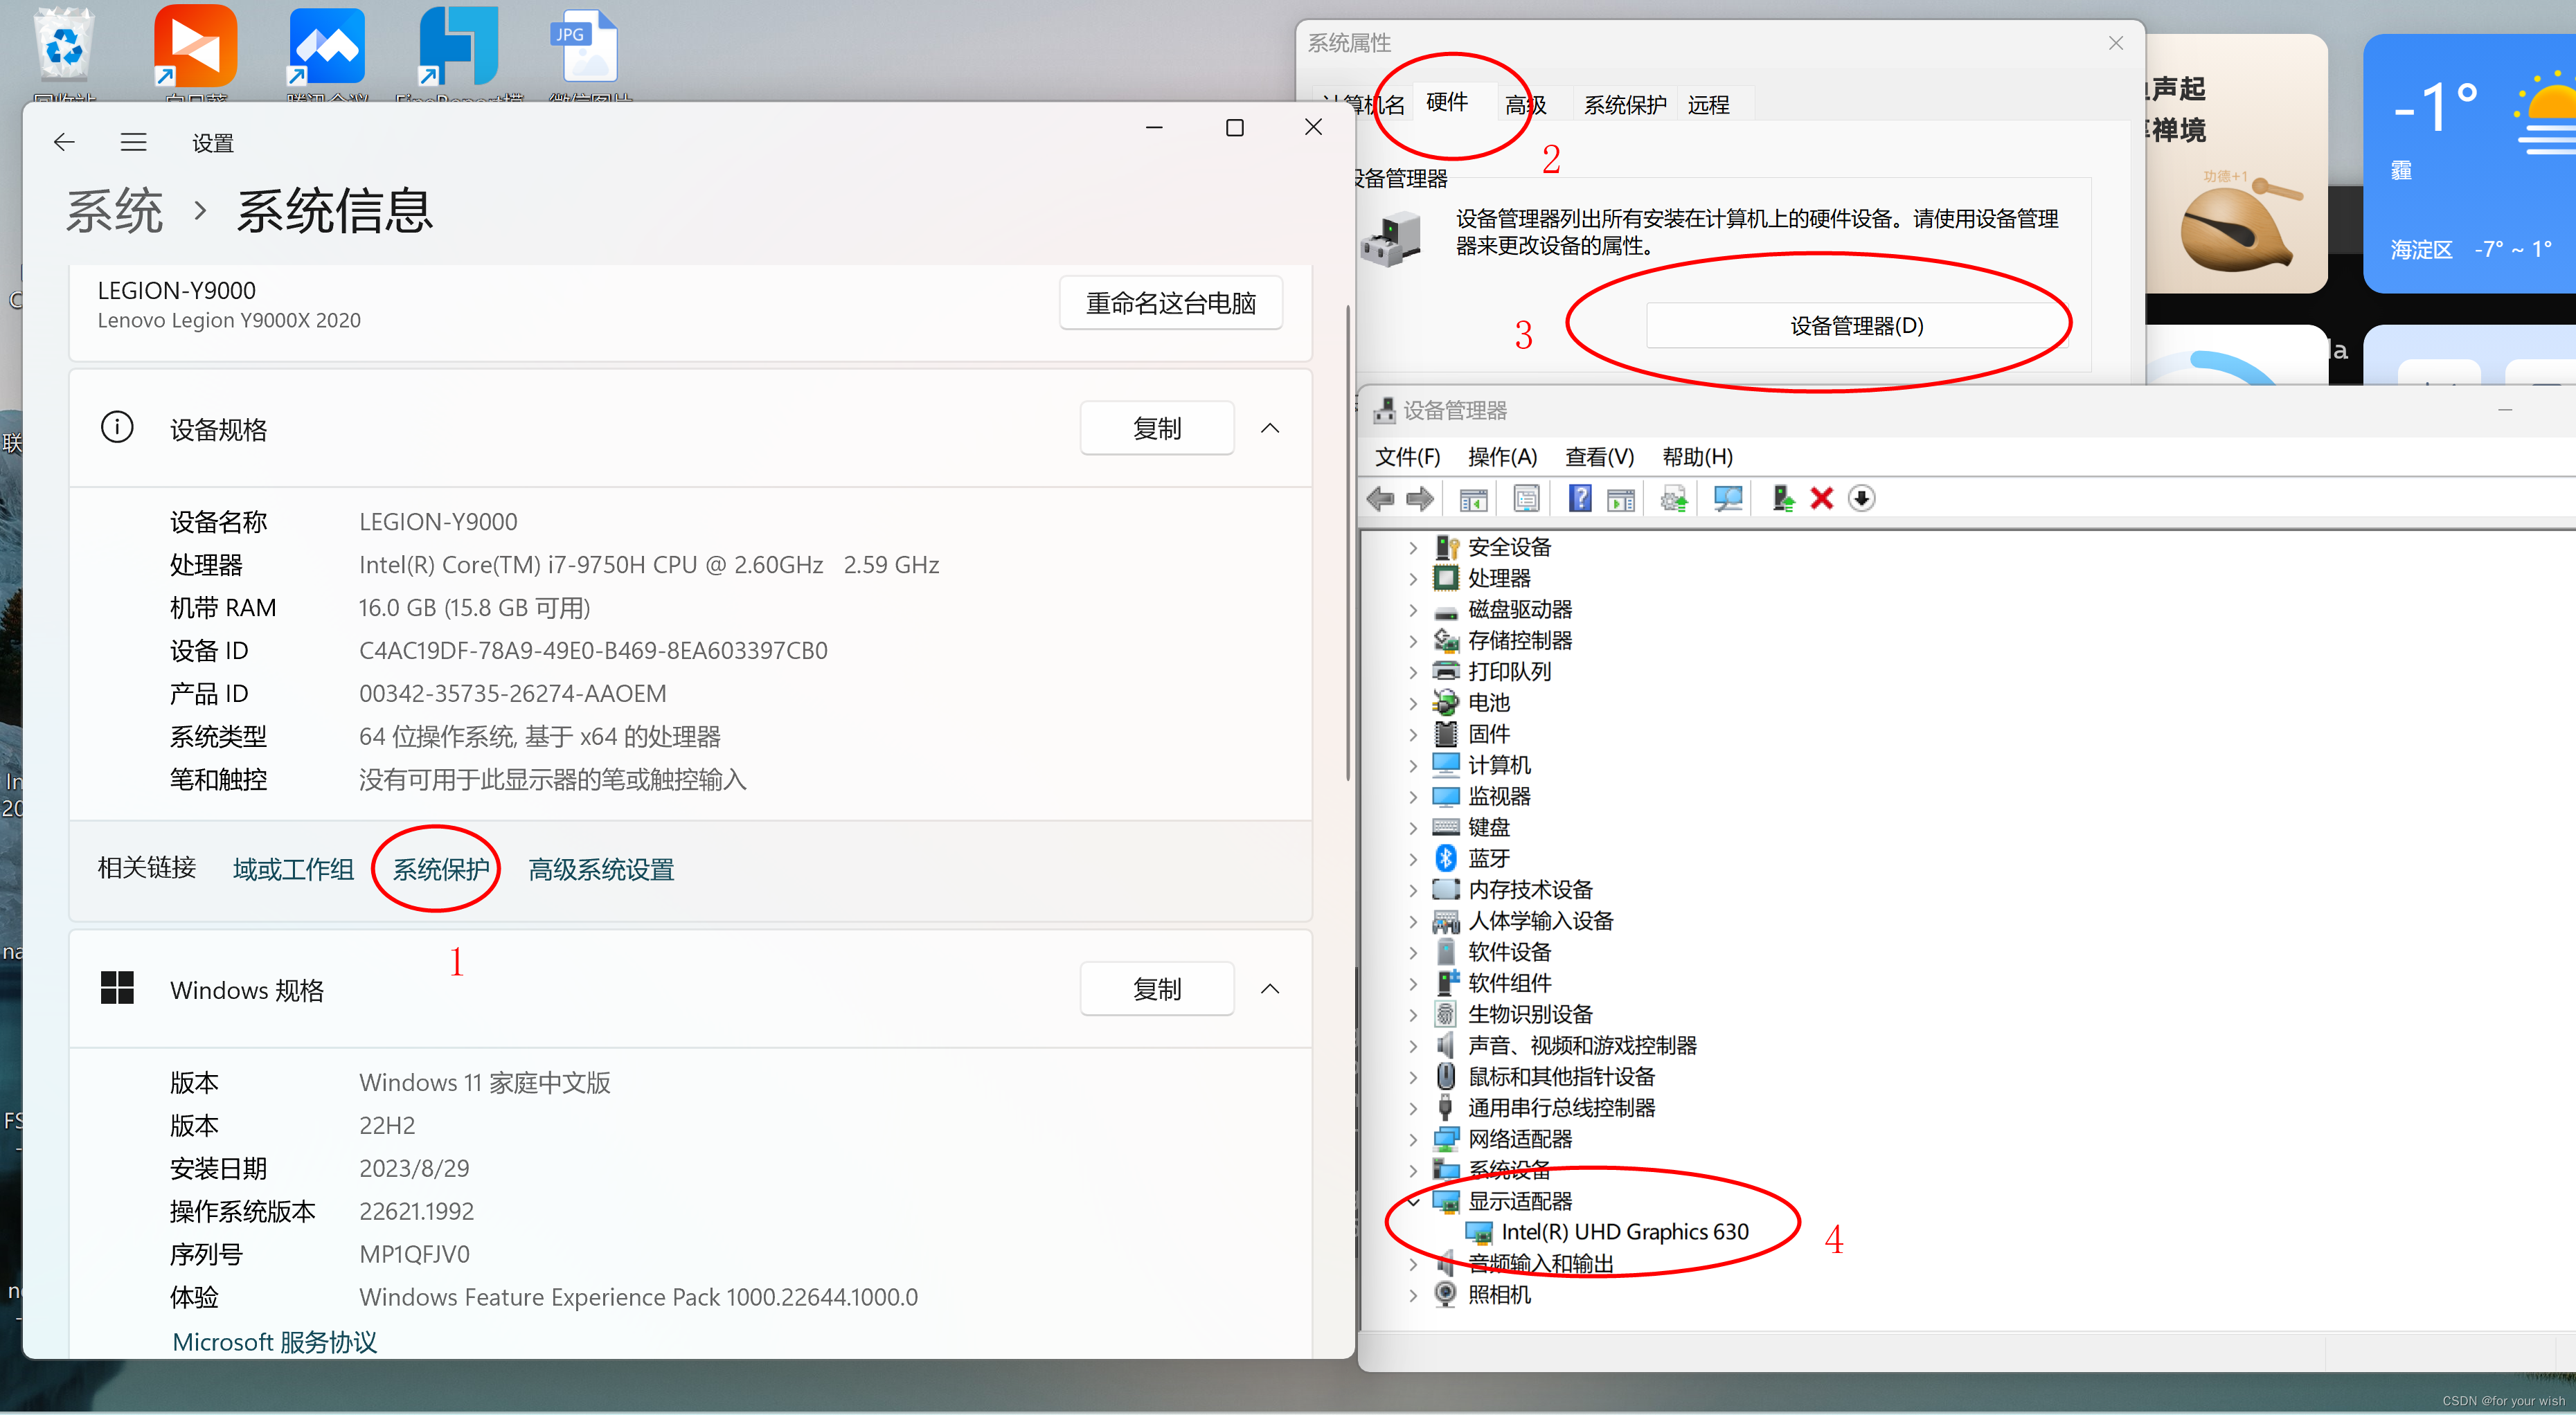Viewport: 2576px width, 1415px height.
Task: Click Windows logo beside Windows 规格
Action: pos(117,988)
